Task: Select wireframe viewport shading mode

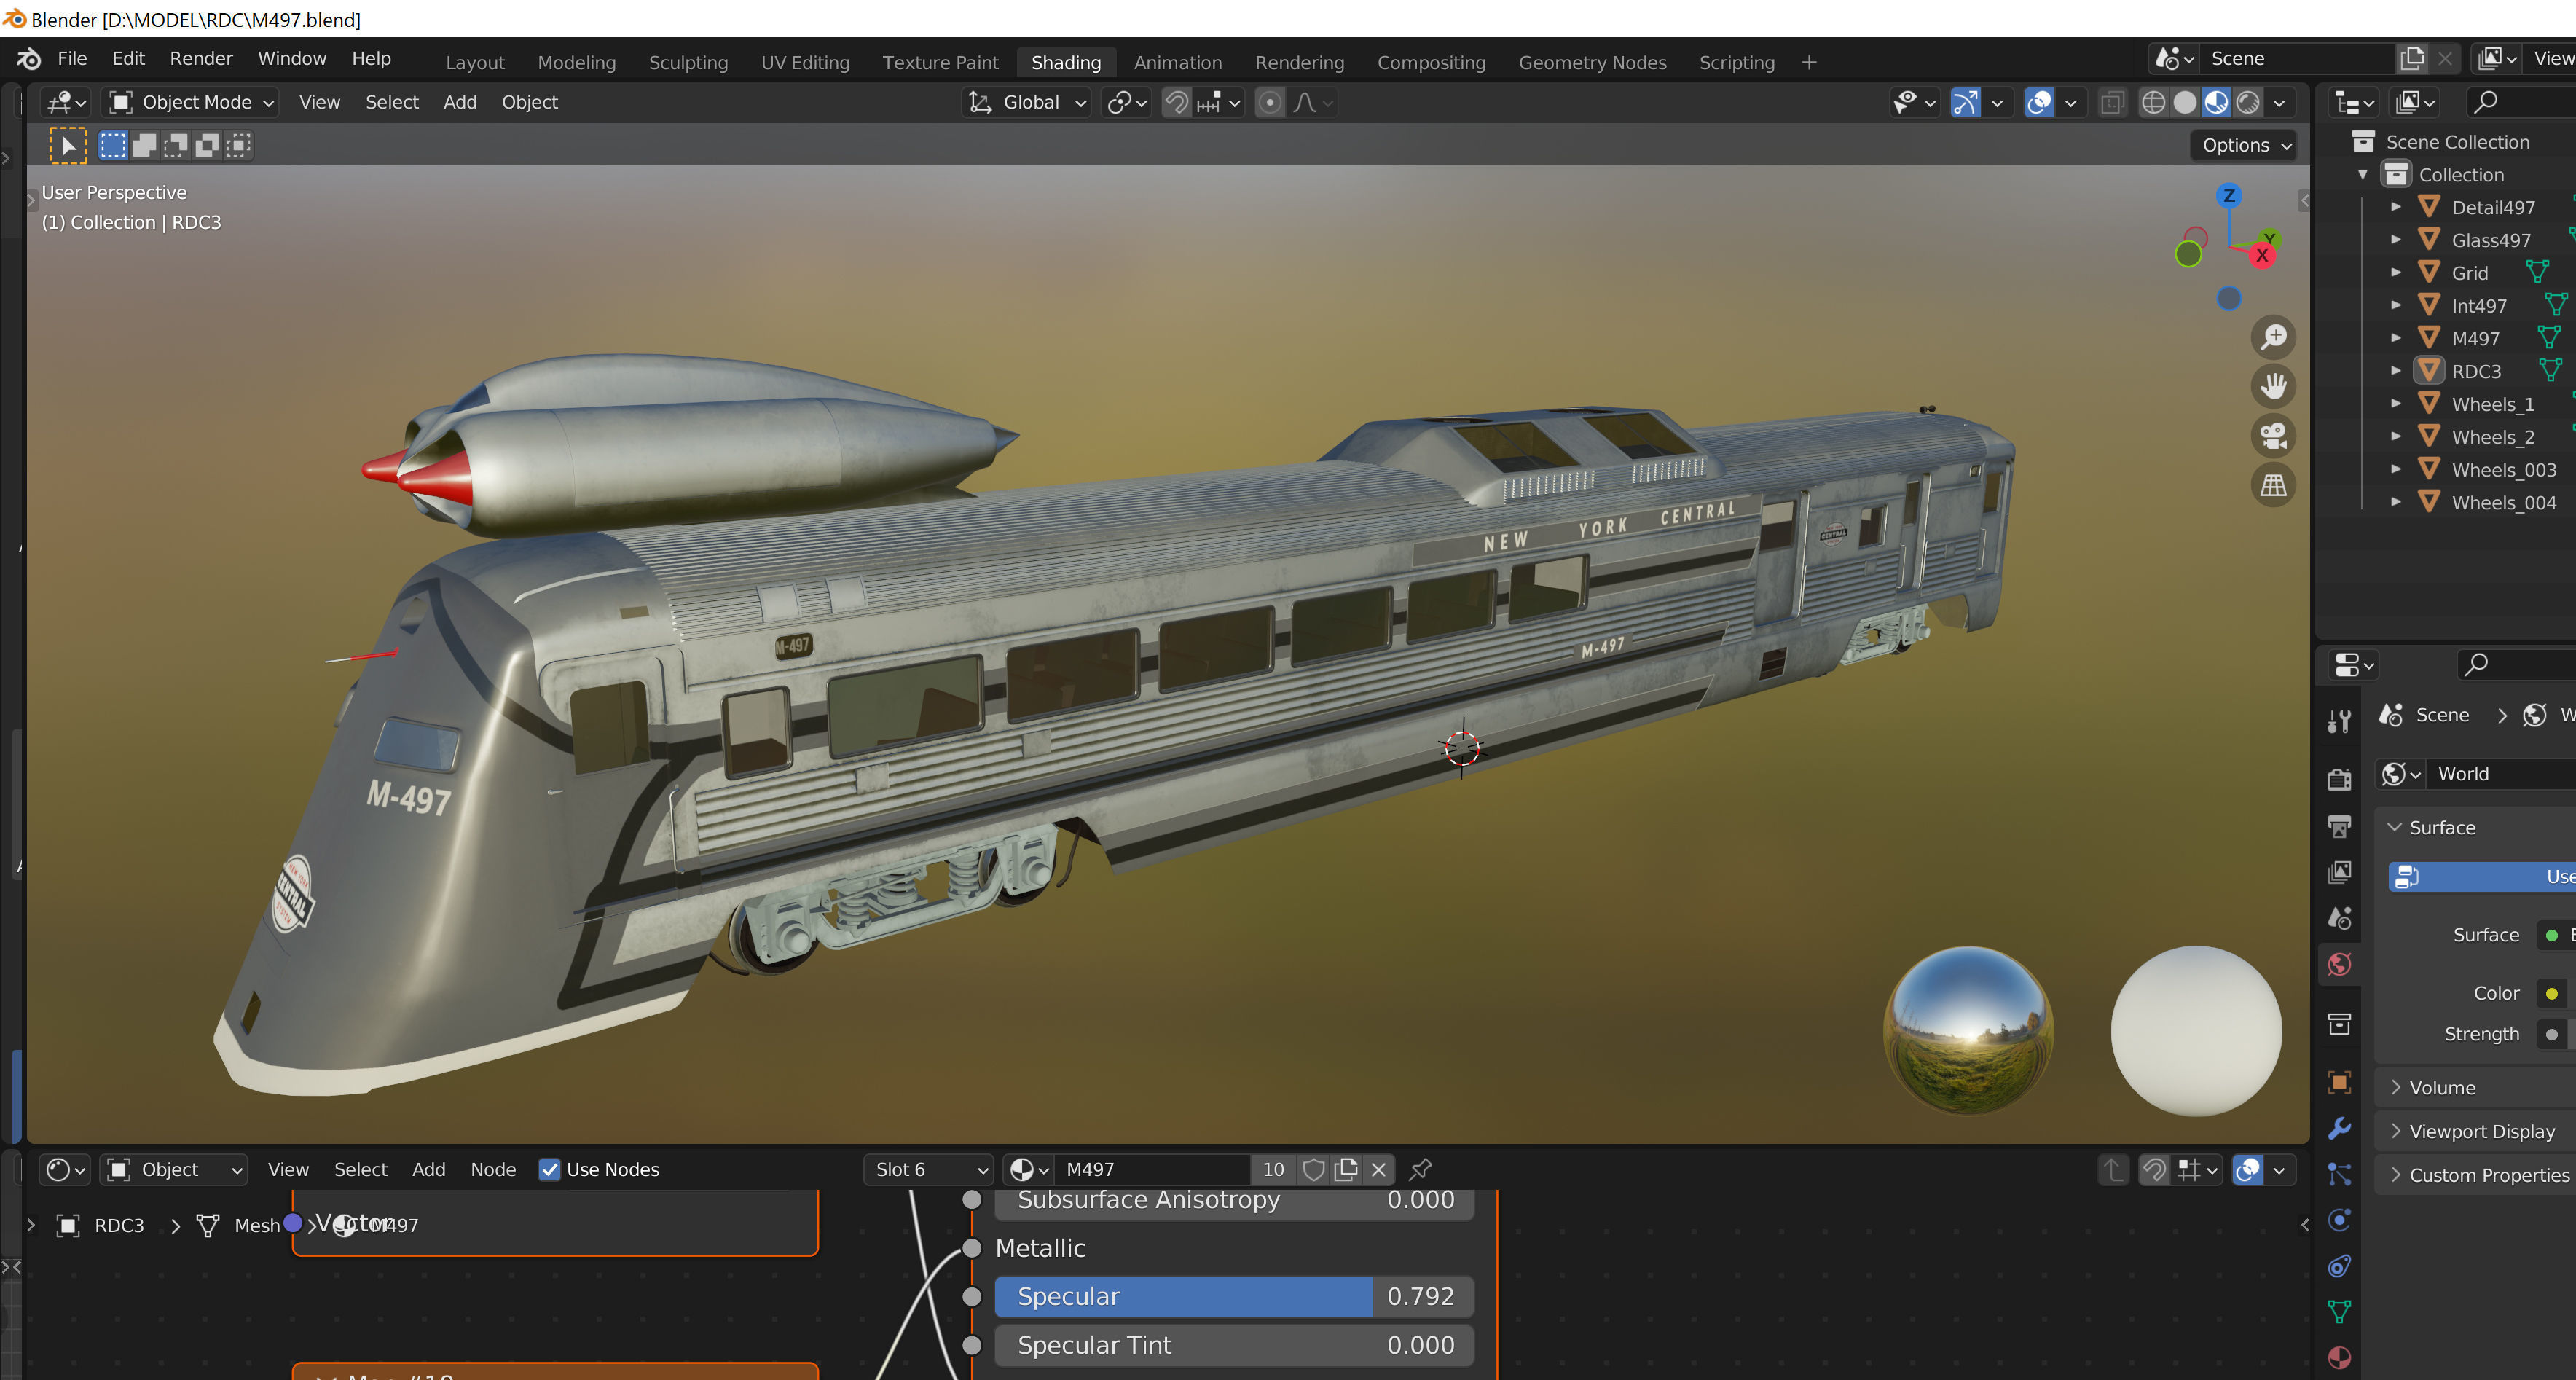Action: (2153, 103)
